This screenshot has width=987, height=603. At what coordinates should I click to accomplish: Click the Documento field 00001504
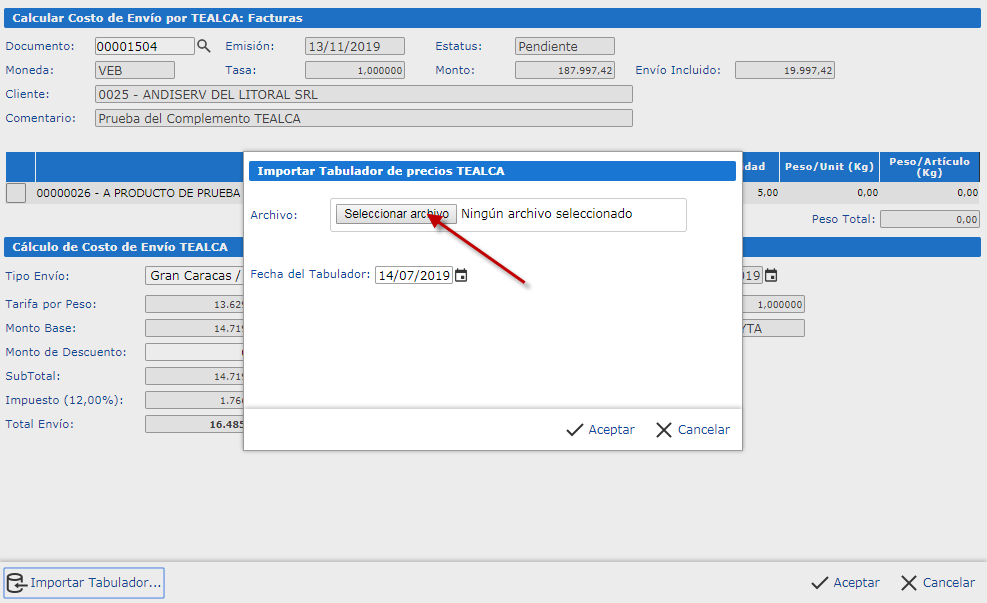click(145, 46)
